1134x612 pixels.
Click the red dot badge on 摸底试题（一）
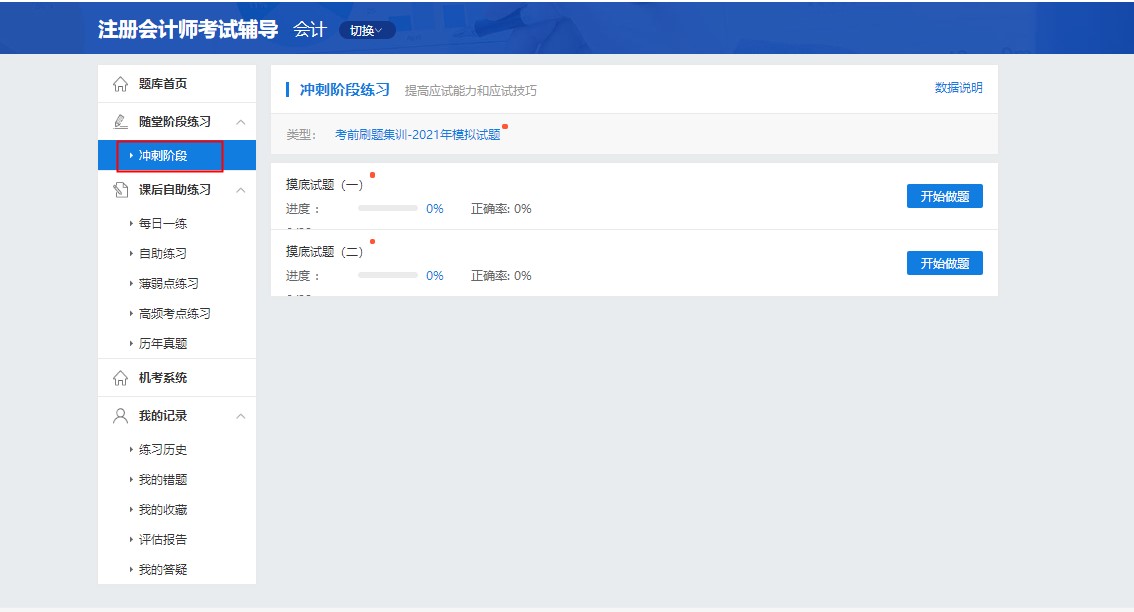(x=372, y=177)
